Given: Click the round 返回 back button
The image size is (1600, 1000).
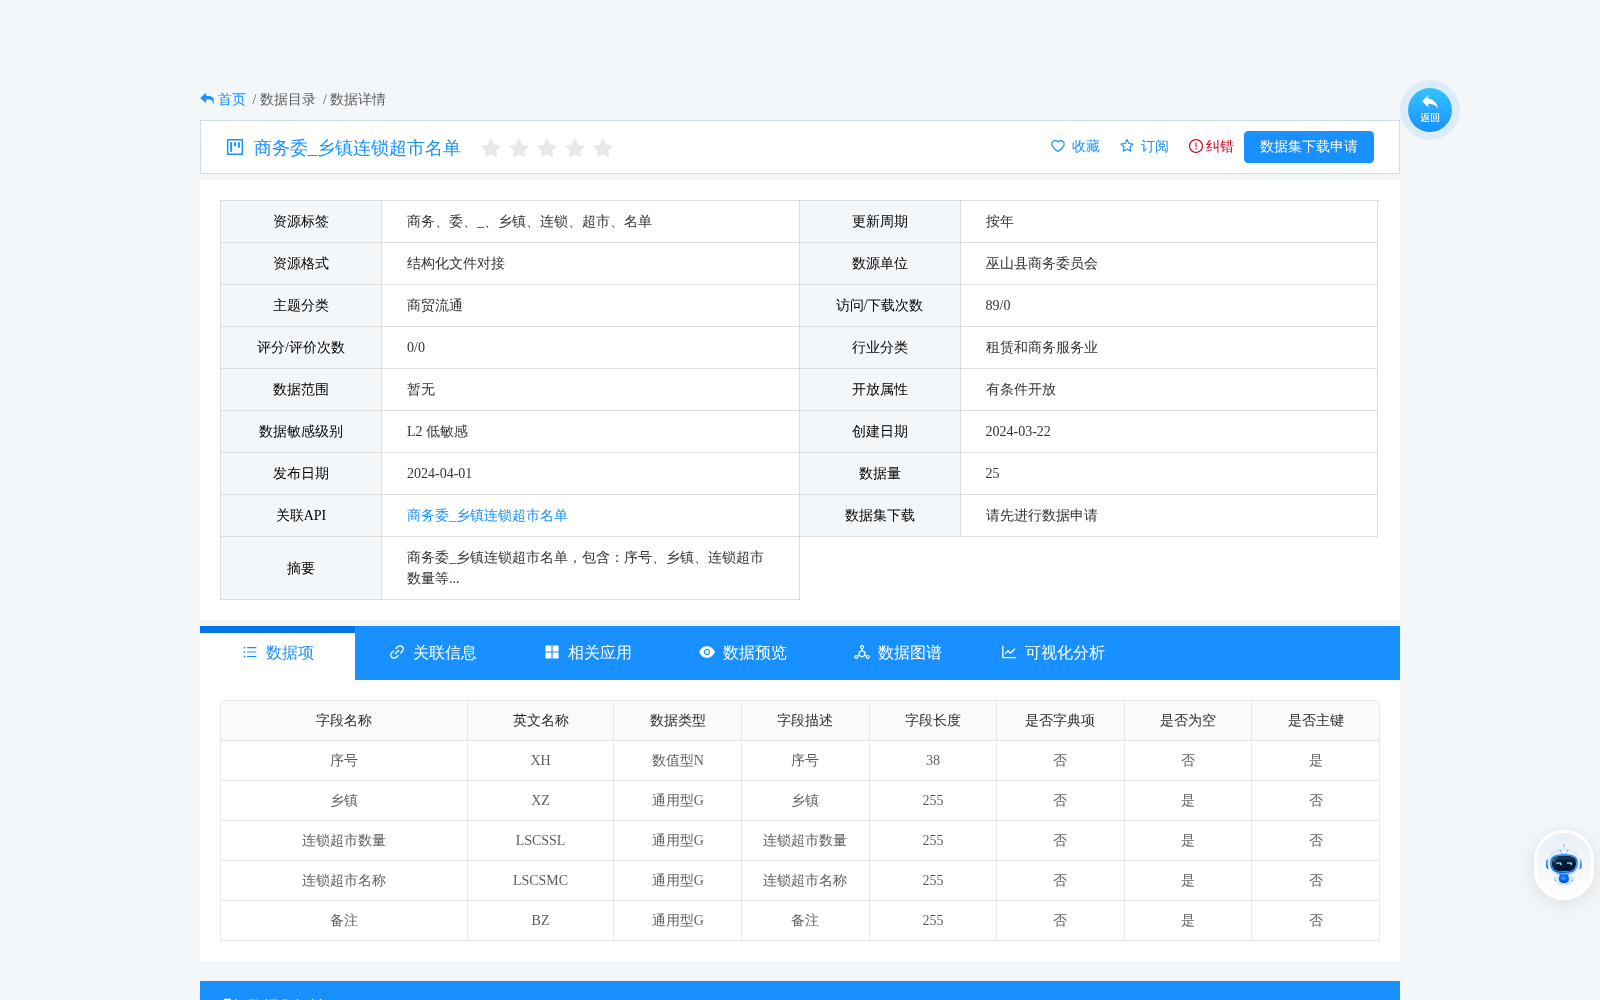Looking at the screenshot, I should coord(1429,109).
